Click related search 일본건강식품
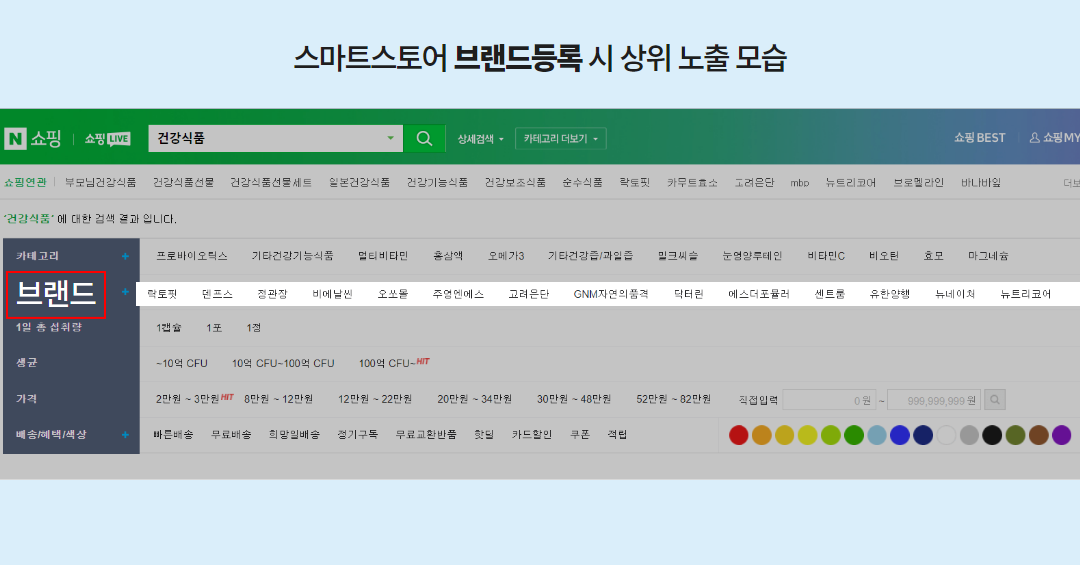This screenshot has width=1080, height=565. tap(360, 183)
